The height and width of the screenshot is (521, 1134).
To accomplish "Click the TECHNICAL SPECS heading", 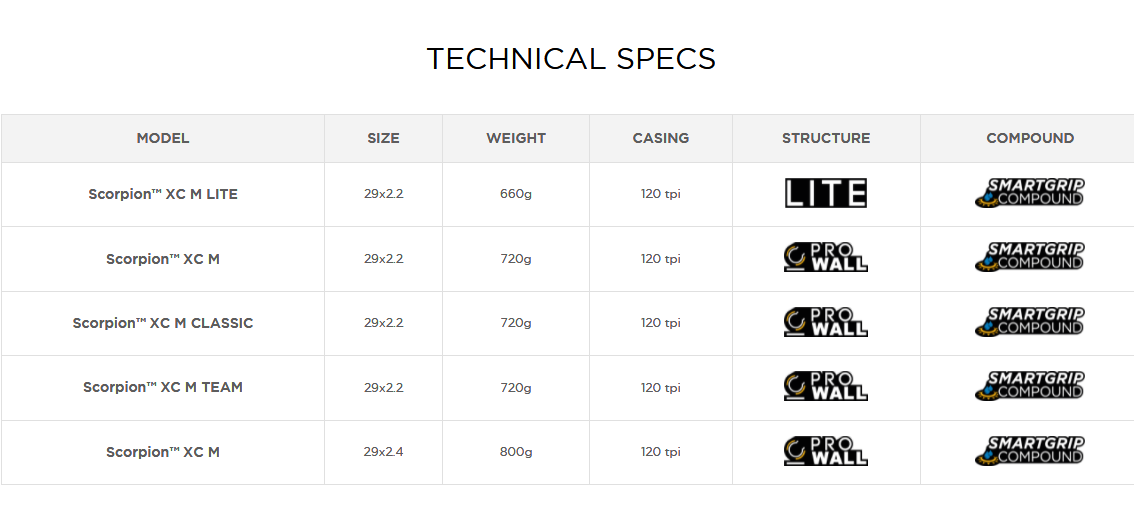I will click(571, 59).
